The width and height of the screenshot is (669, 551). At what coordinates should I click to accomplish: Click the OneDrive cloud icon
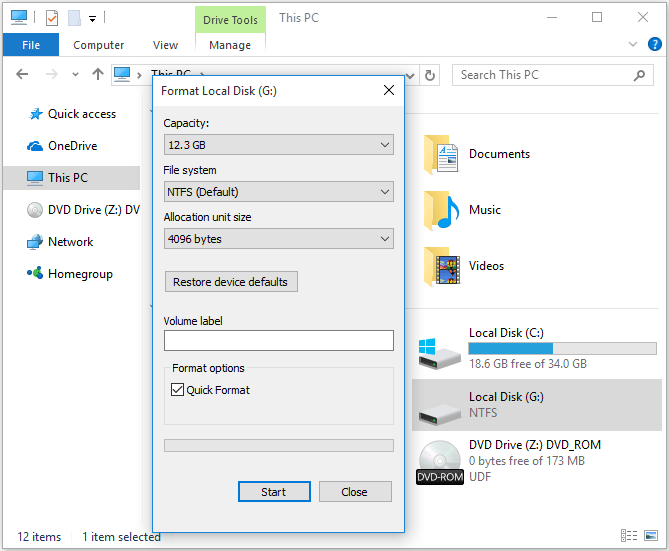click(35, 146)
